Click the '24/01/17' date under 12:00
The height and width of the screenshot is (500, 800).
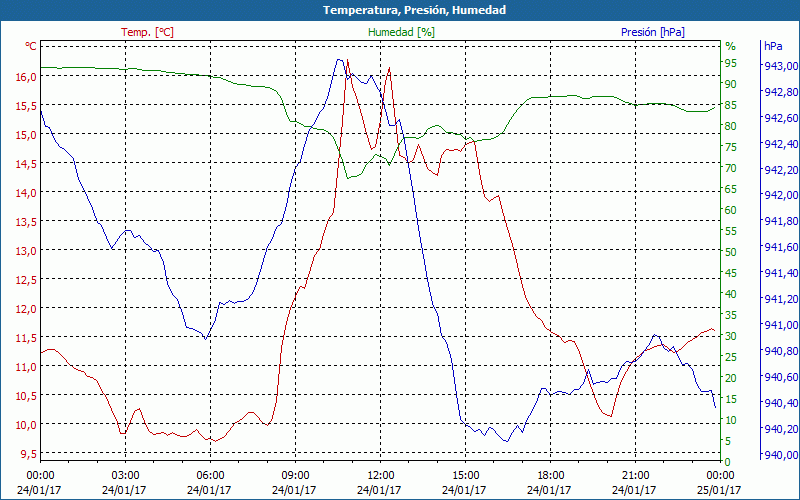[381, 490]
